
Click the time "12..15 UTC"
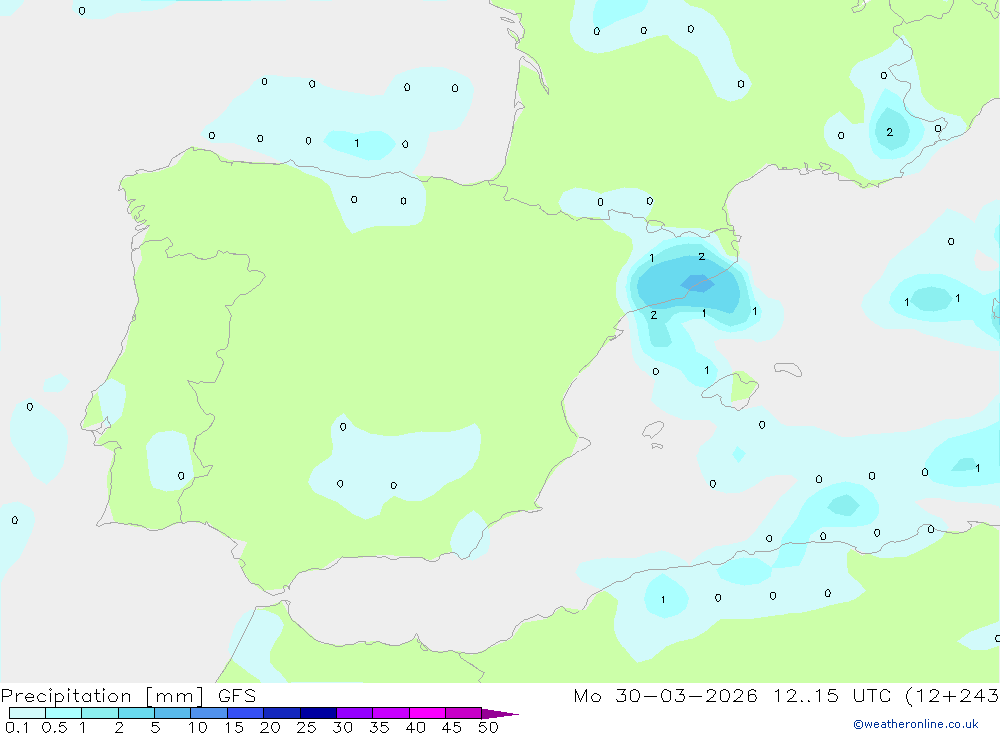coord(832,696)
